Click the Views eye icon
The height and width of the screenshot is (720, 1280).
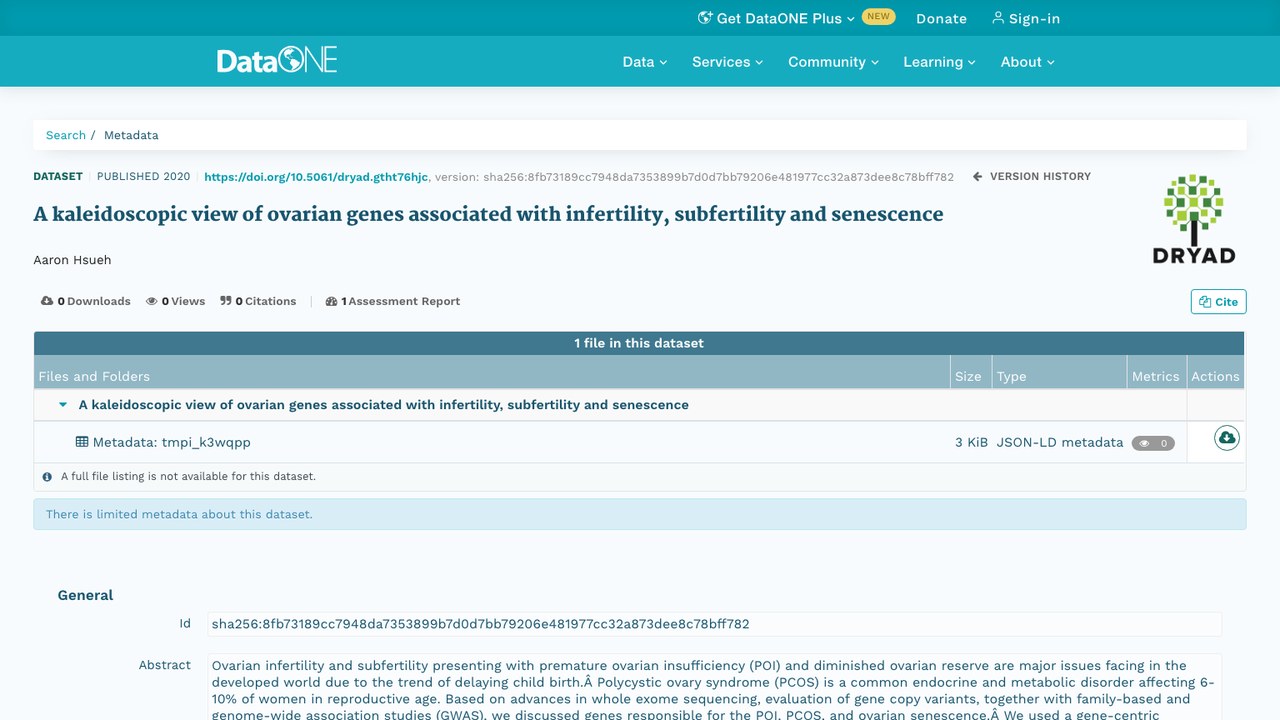tap(152, 301)
